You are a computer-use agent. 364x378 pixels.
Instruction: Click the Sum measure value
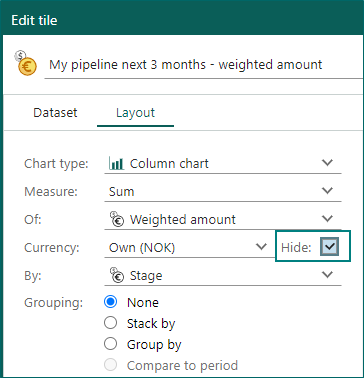click(x=121, y=192)
